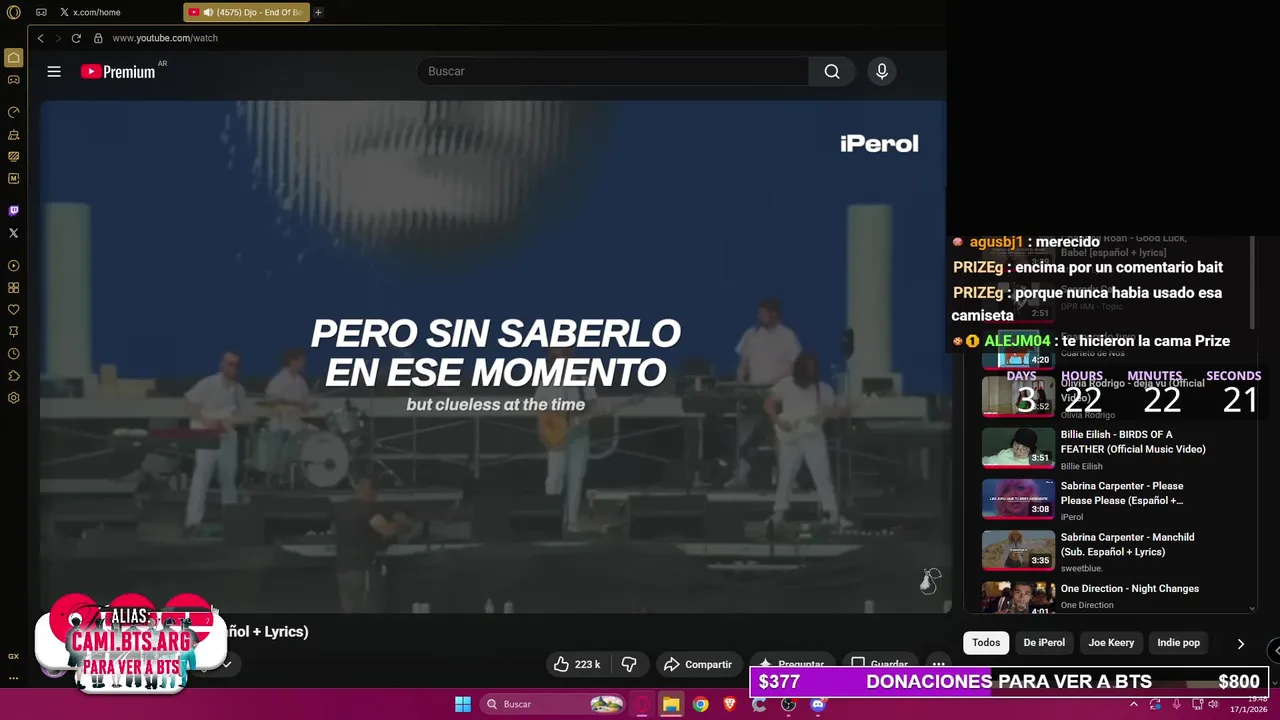1280x720 pixels.
Task: Open more video actions three-dots menu
Action: pyautogui.click(x=937, y=664)
